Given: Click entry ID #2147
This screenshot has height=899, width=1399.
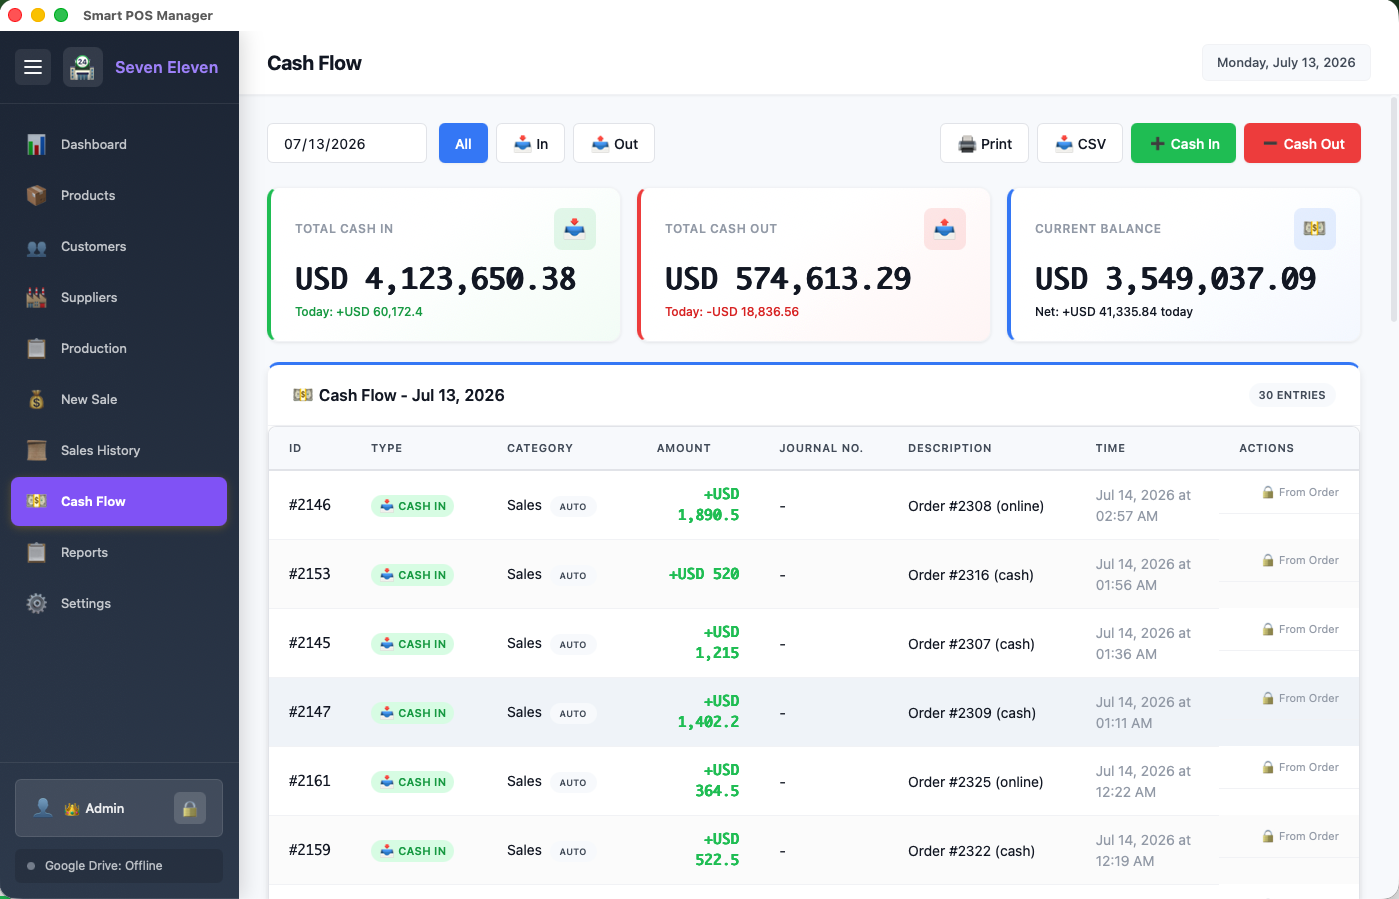Looking at the screenshot, I should click(310, 712).
